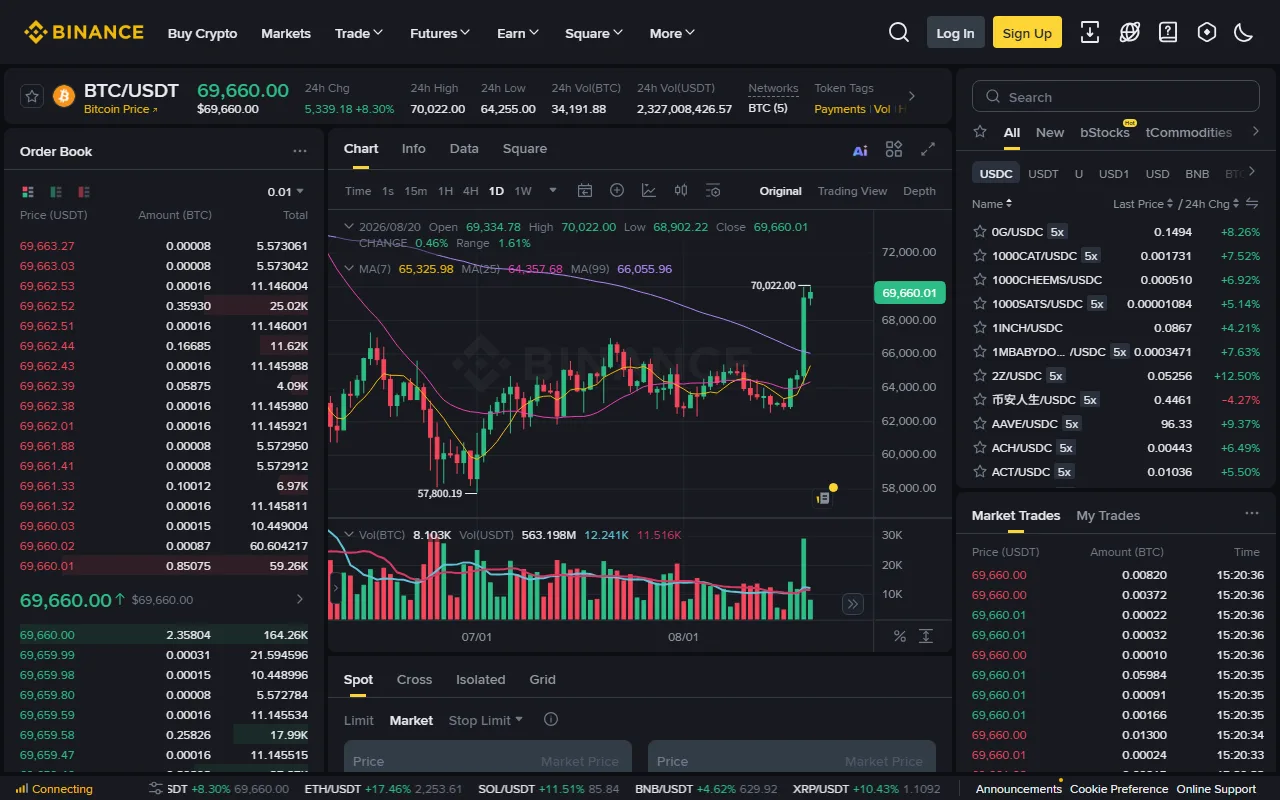Show more quote currency filters arrow
1280x800 pixels.
coord(1253,172)
